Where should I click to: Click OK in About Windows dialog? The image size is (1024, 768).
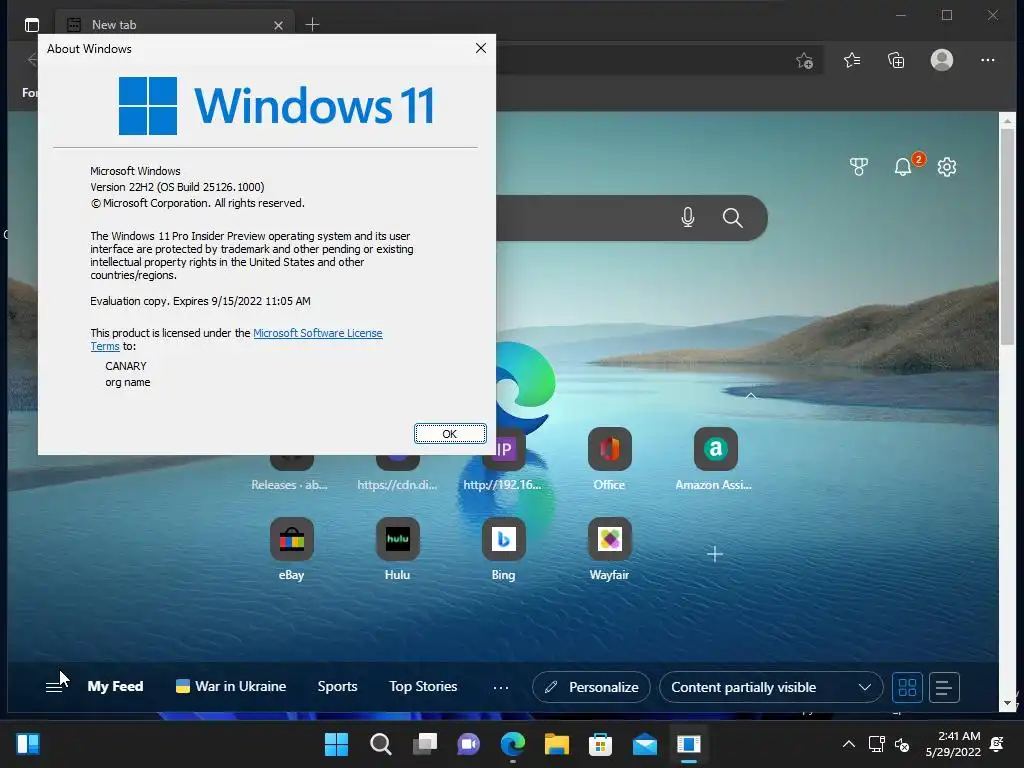tap(450, 434)
